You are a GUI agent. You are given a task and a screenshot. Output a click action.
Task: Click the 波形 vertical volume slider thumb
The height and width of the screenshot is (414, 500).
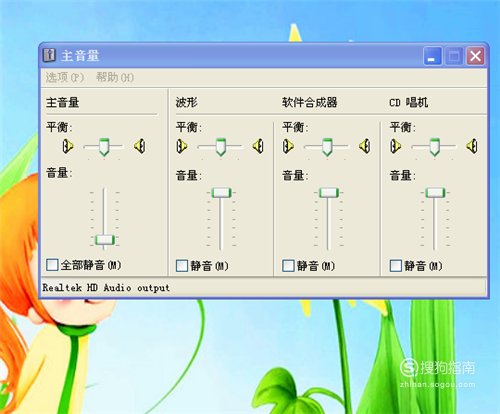[x=221, y=193]
